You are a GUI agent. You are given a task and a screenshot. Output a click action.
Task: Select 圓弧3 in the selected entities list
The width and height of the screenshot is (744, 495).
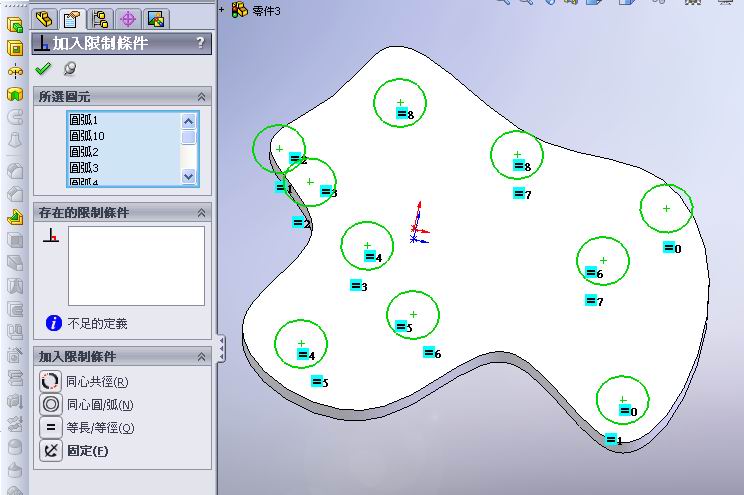coord(84,167)
